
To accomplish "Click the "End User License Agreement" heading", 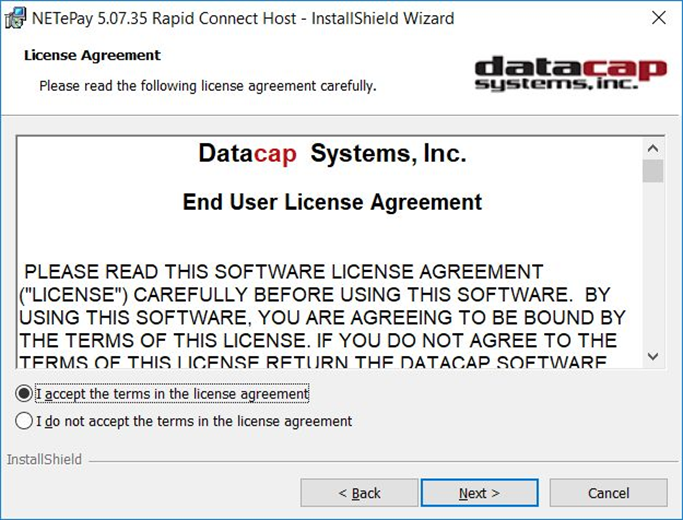I will 332,203.
